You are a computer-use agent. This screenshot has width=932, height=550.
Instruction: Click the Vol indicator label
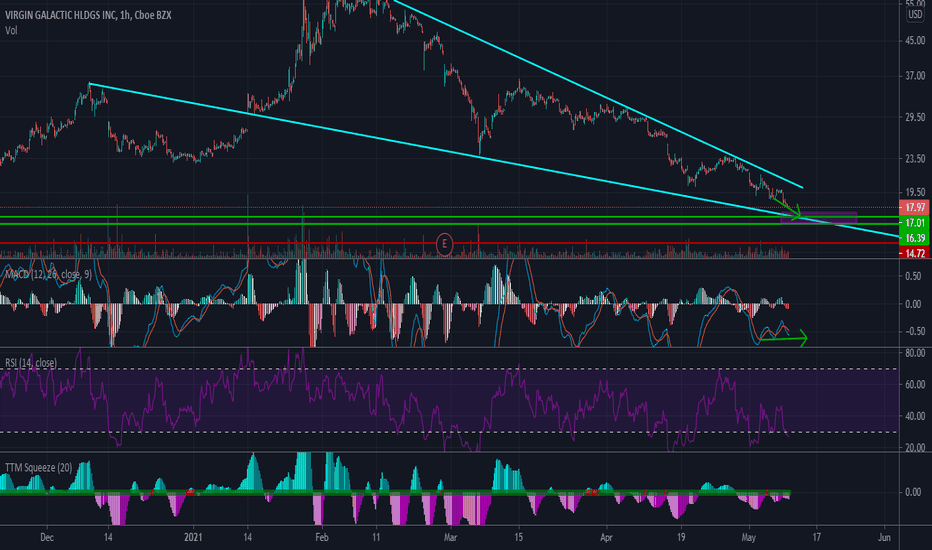coord(11,30)
